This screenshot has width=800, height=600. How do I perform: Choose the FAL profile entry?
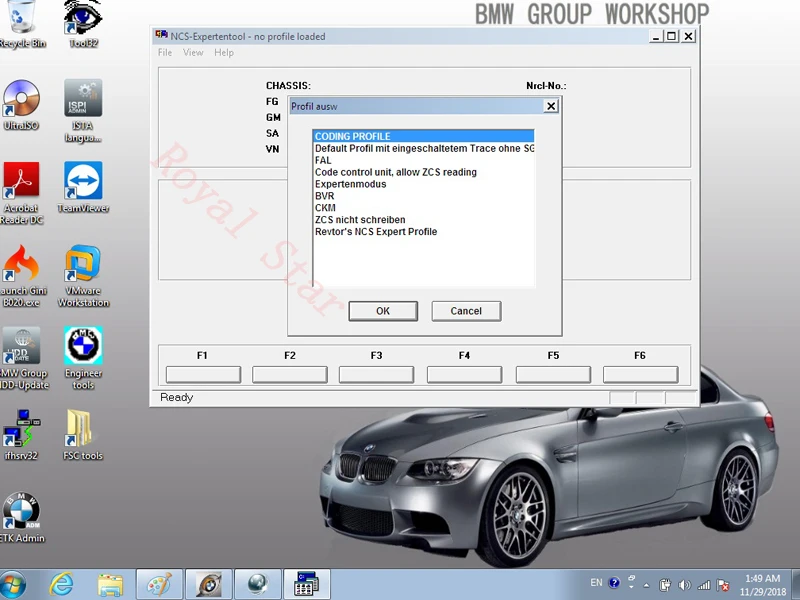point(323,160)
